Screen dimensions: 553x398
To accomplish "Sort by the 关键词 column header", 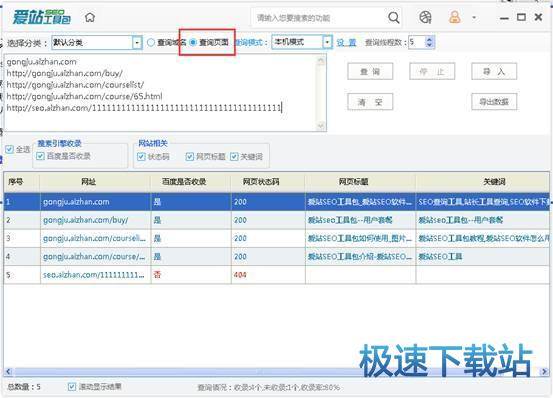I will coord(482,182).
